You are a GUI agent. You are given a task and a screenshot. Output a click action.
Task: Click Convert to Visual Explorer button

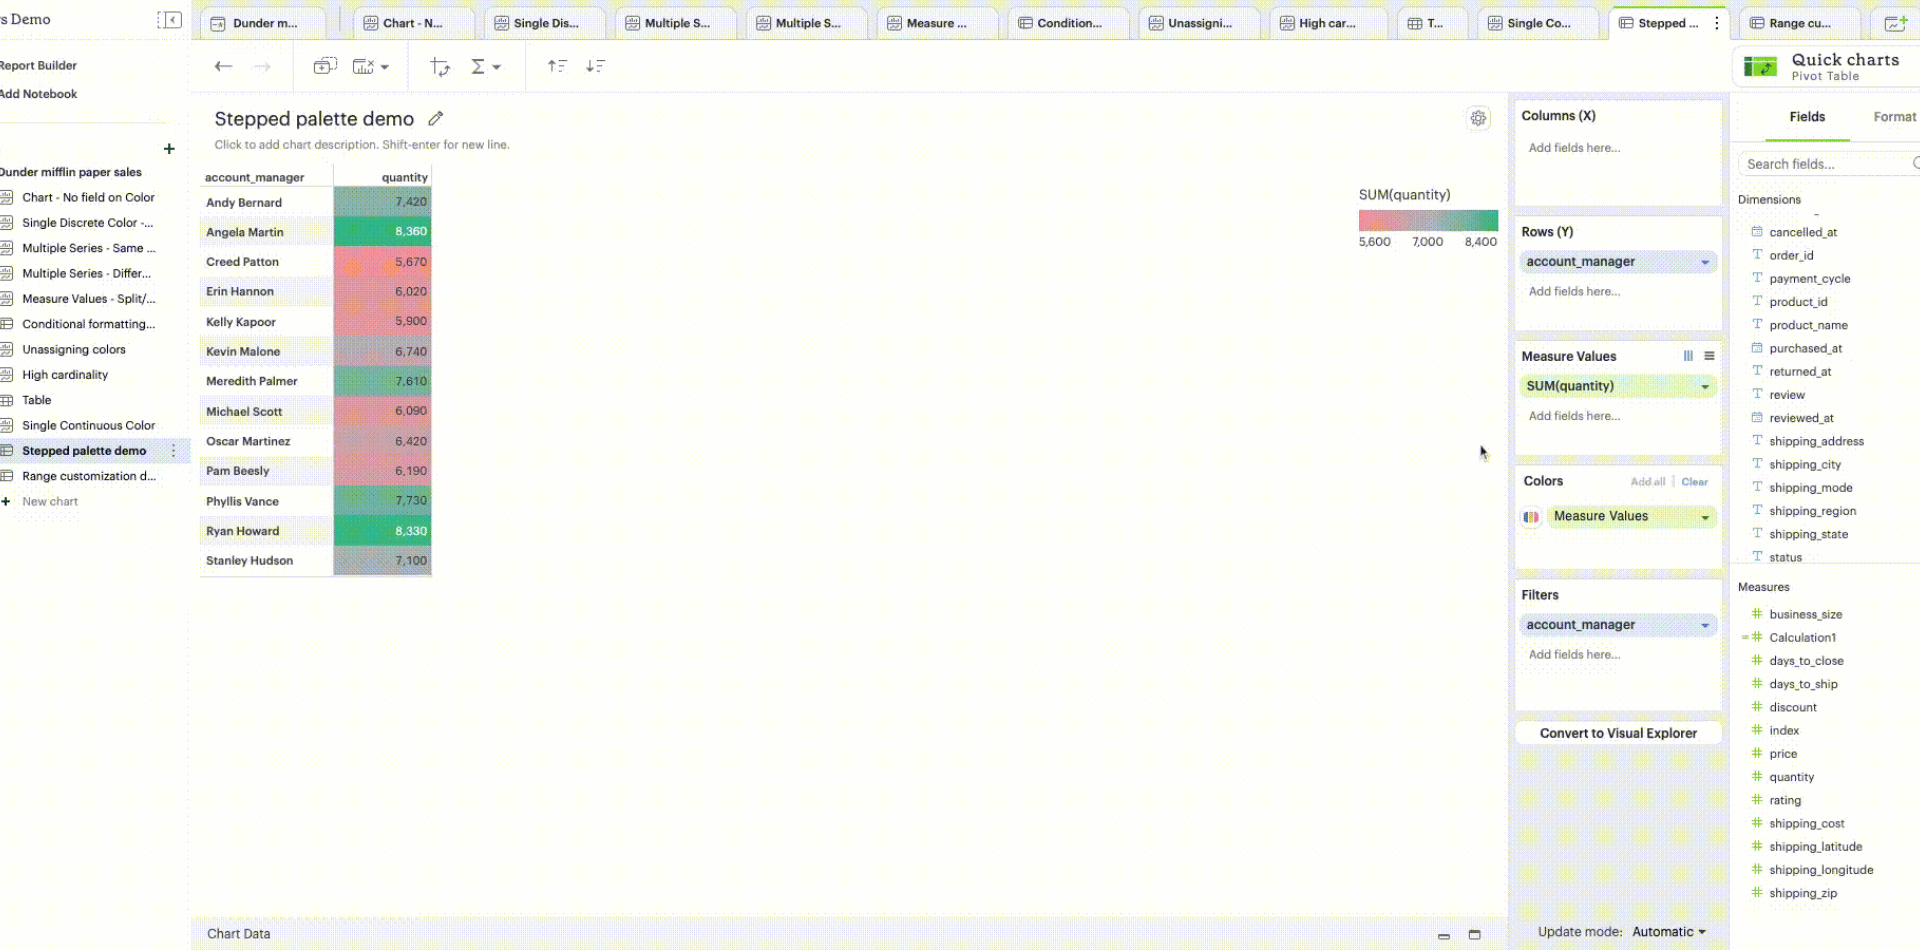pyautogui.click(x=1618, y=733)
